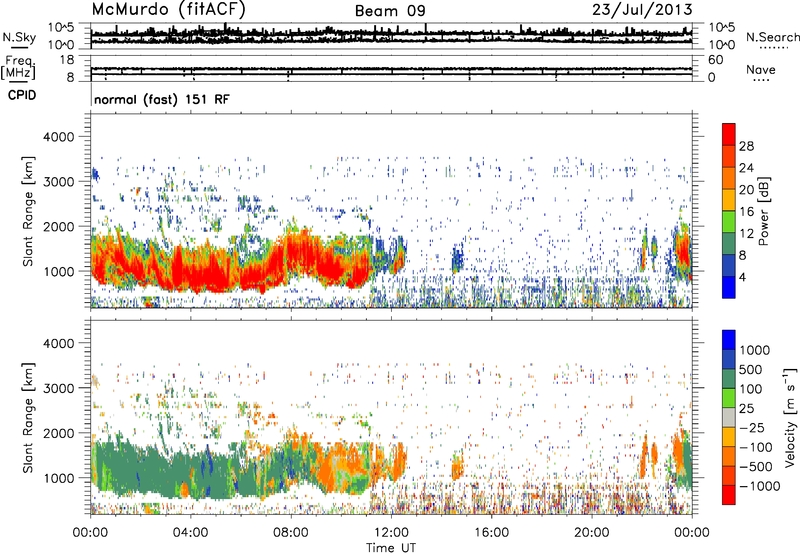800x554 pixels.
Task: Select the 3000 km tick on power panel
Action: coord(59,182)
